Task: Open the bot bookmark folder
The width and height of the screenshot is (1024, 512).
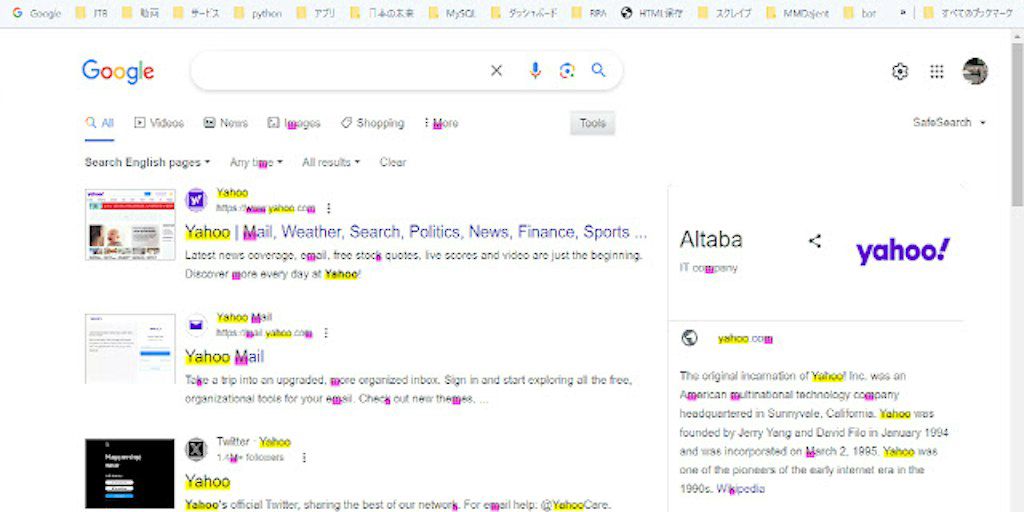Action: [859, 13]
